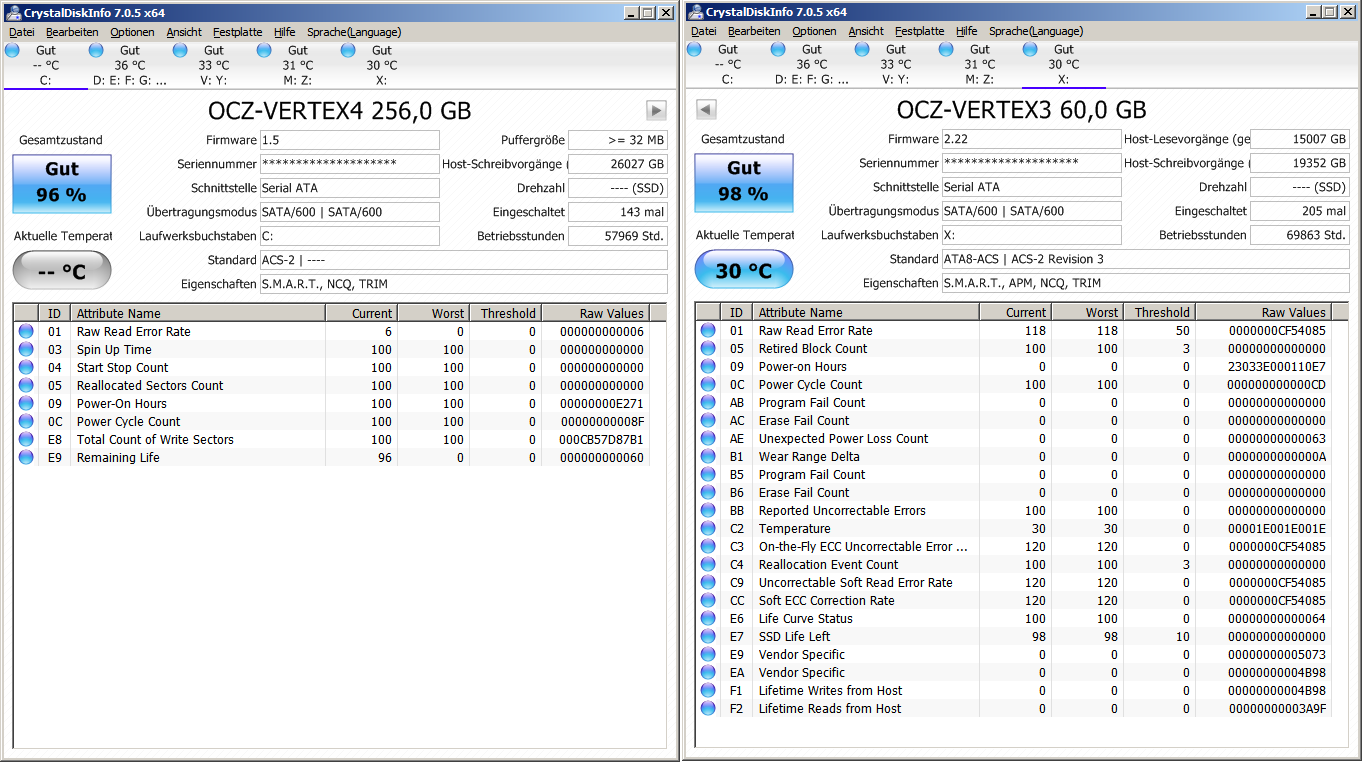1370x762 pixels.
Task: Select drive M: Z: in left window
Action: click(x=298, y=65)
